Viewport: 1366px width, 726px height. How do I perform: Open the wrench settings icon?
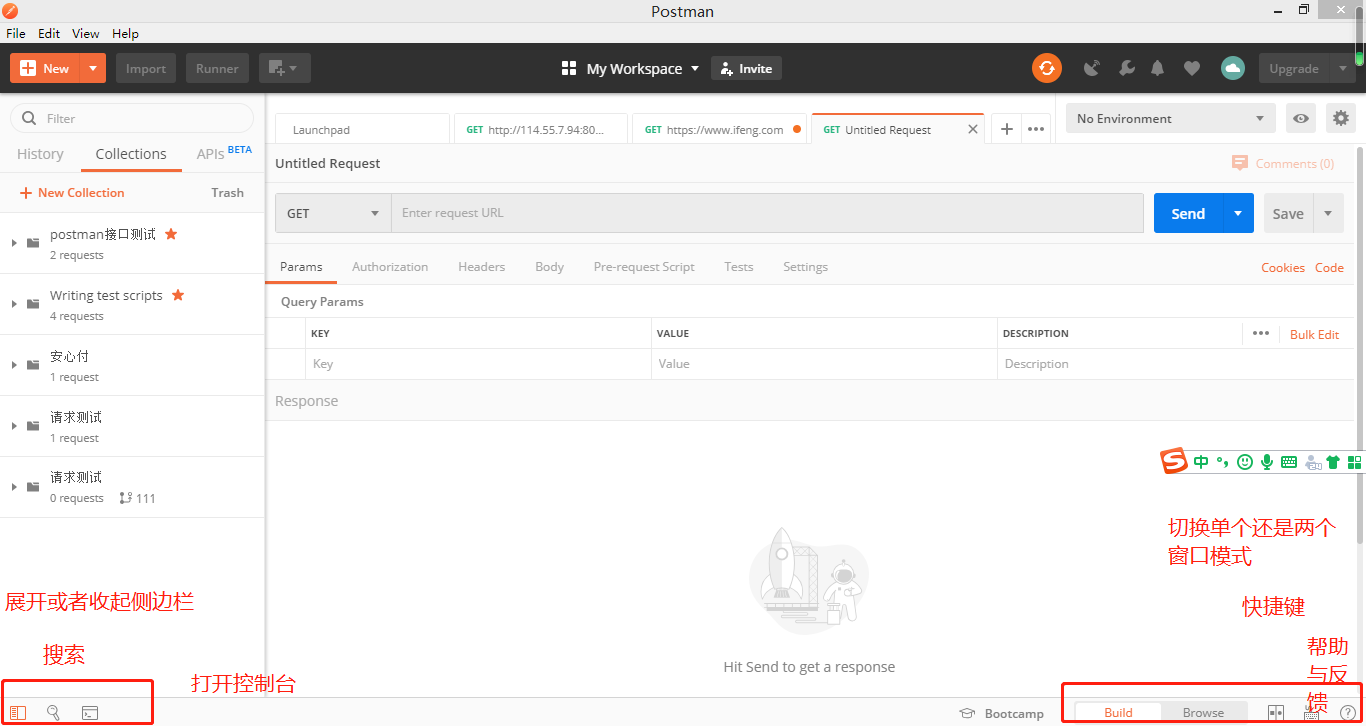pyautogui.click(x=1126, y=68)
